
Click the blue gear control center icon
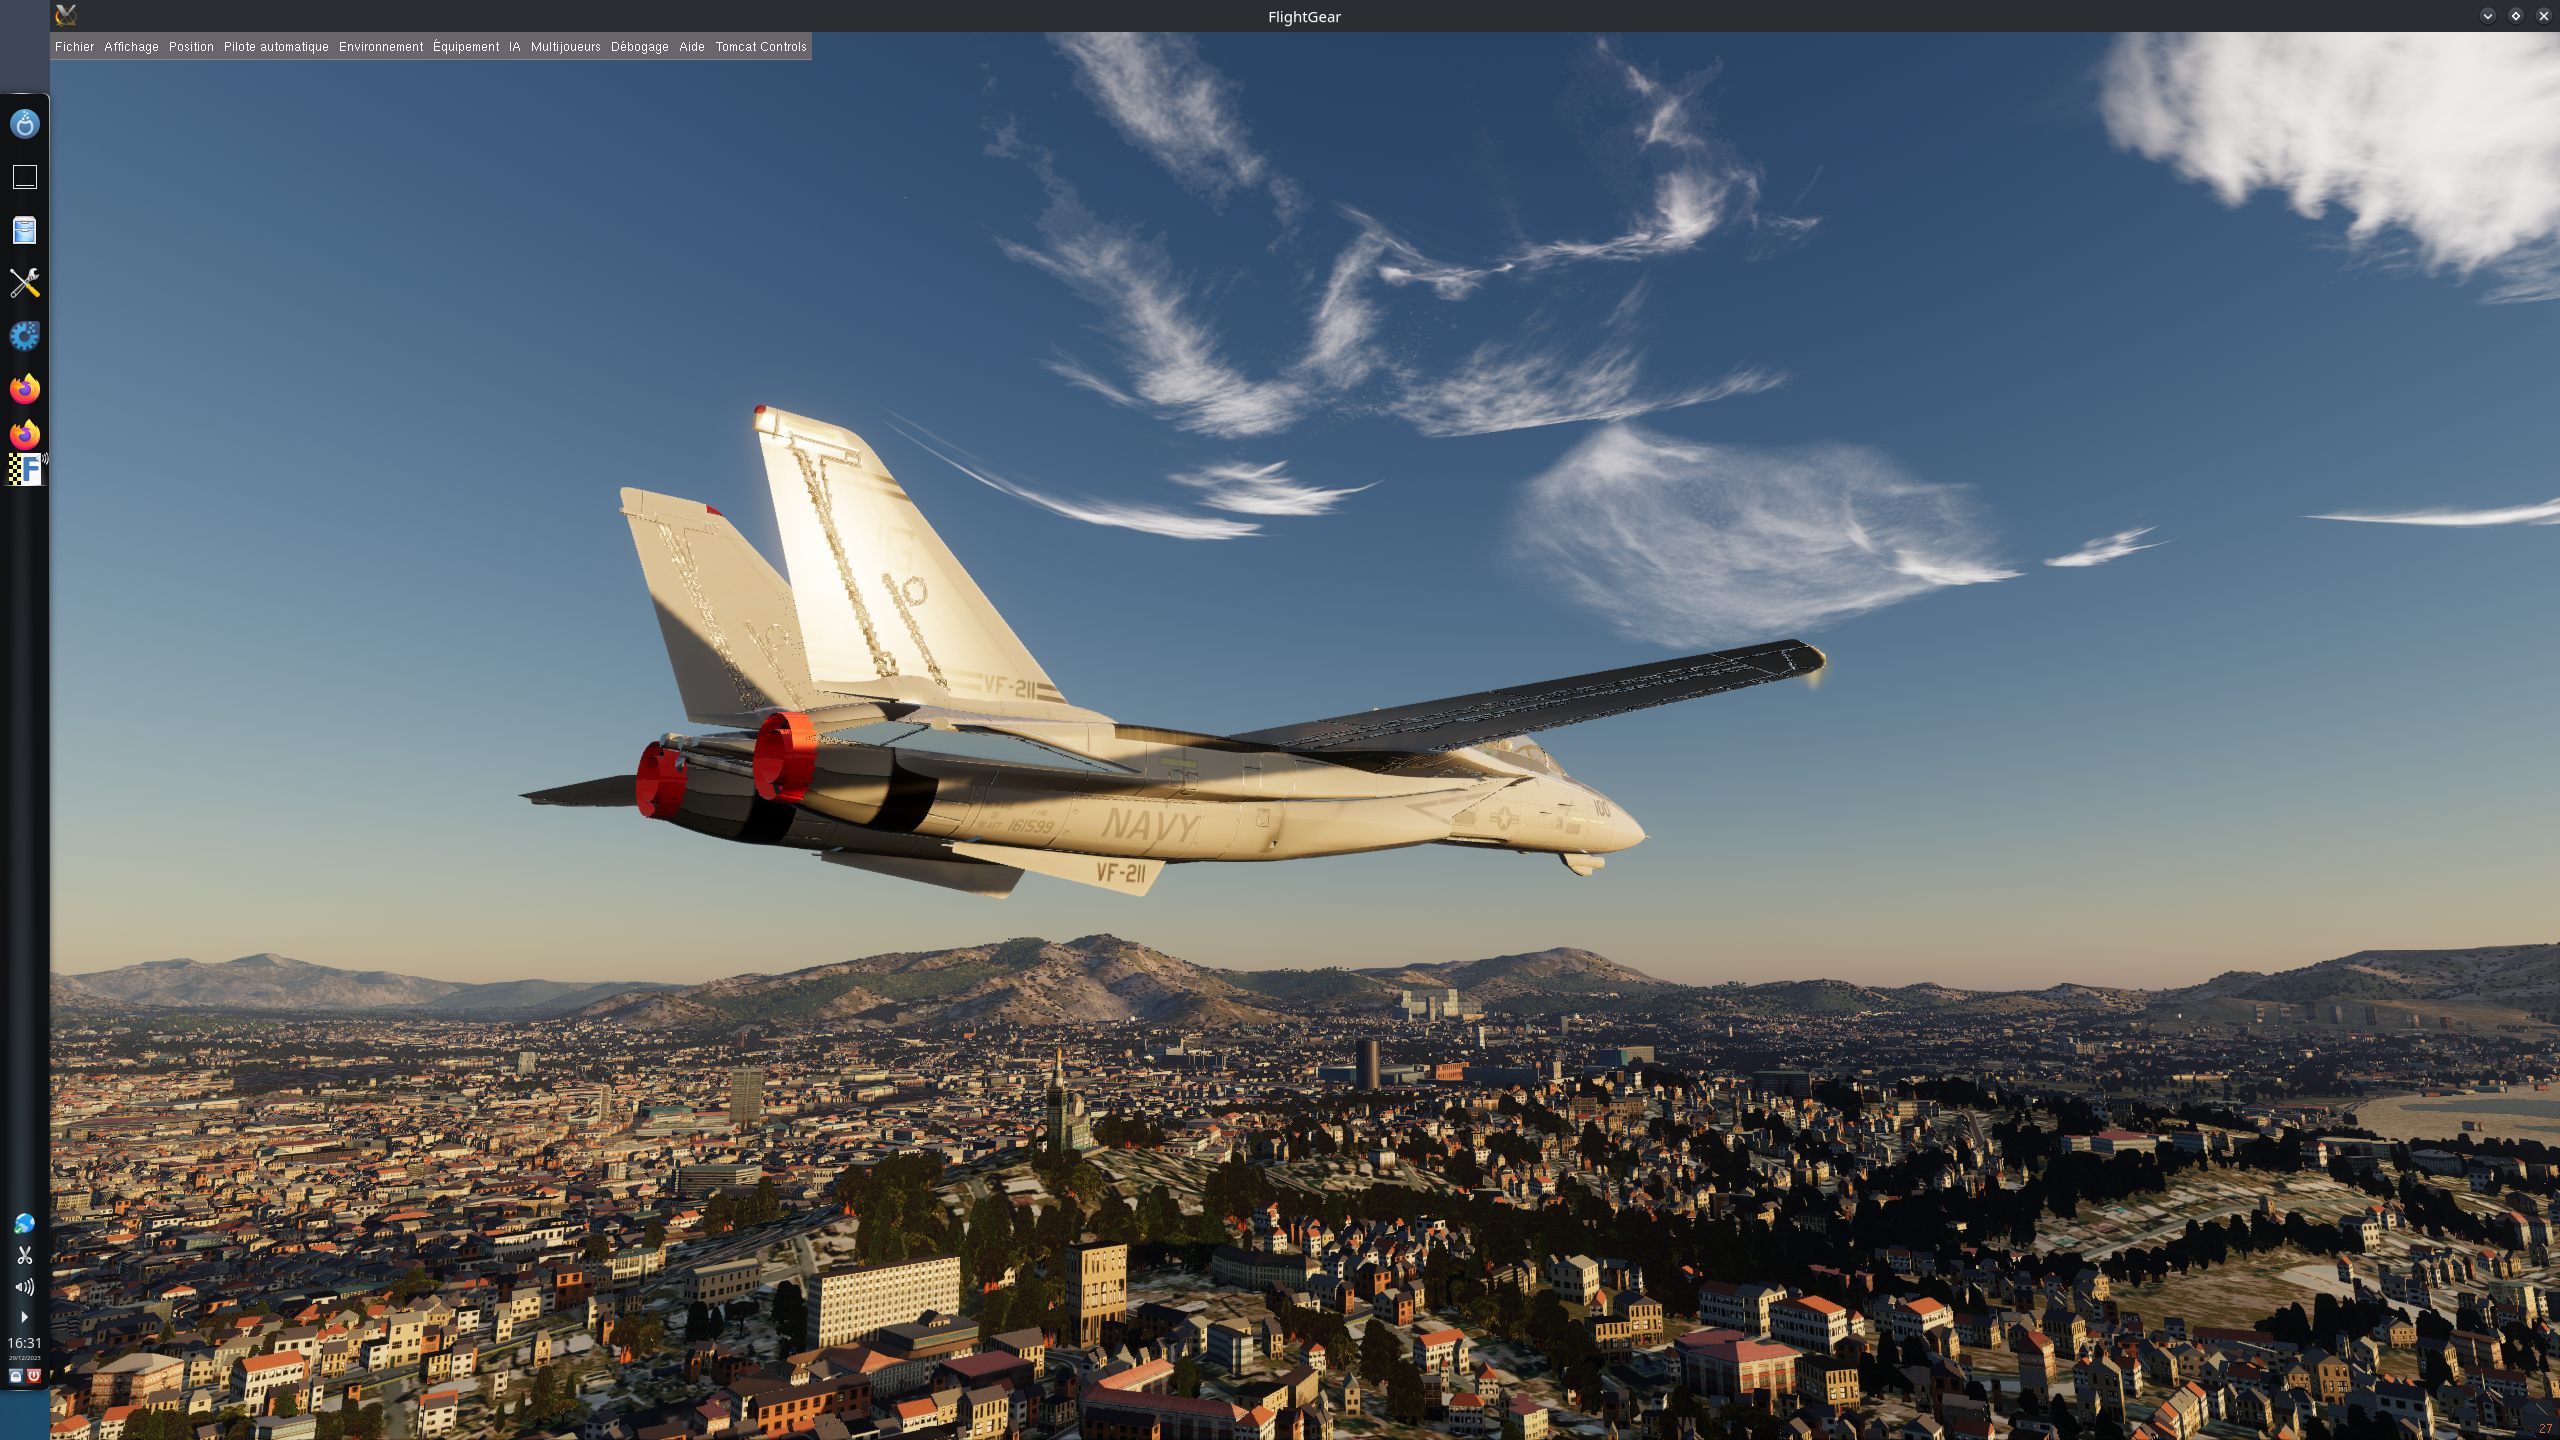pos(24,336)
